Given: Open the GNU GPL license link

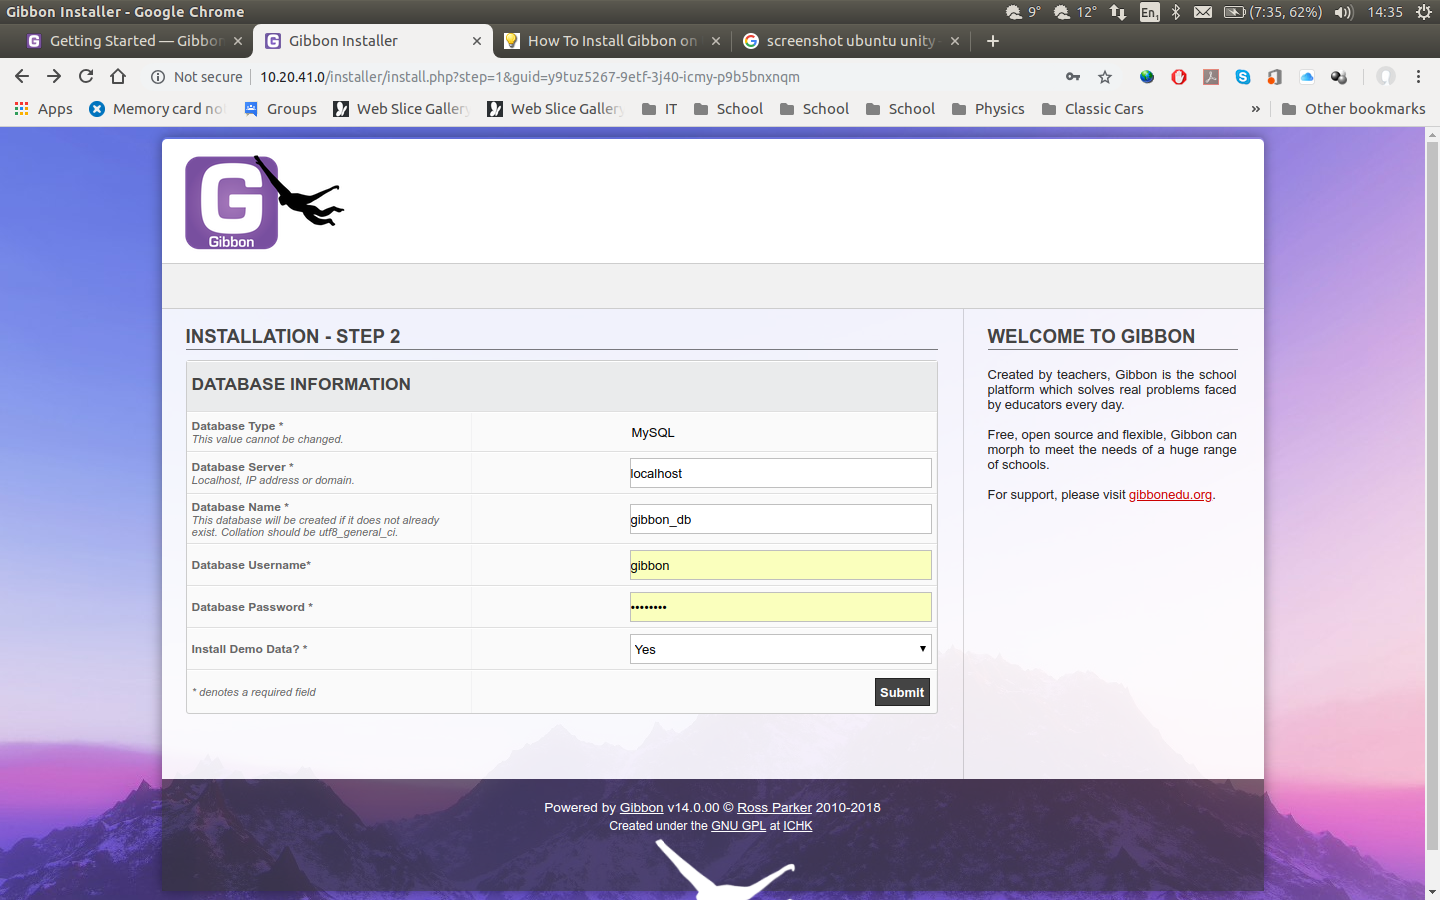Looking at the screenshot, I should click(738, 826).
